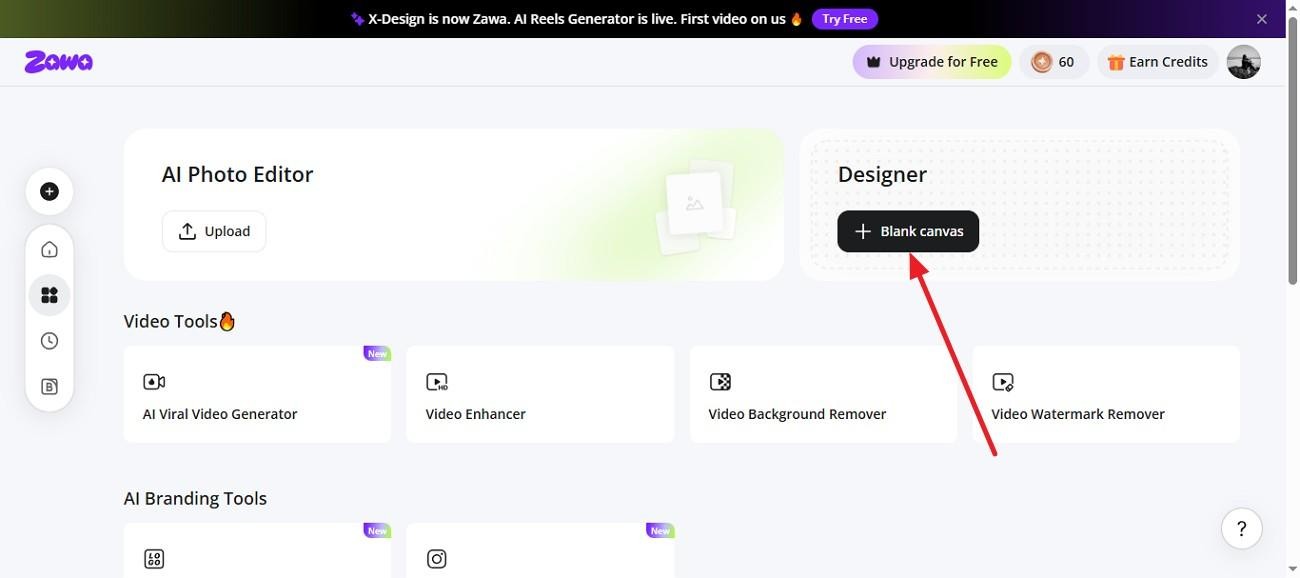Select the tools grid icon in sidebar
The width and height of the screenshot is (1300, 578).
[x=49, y=295]
